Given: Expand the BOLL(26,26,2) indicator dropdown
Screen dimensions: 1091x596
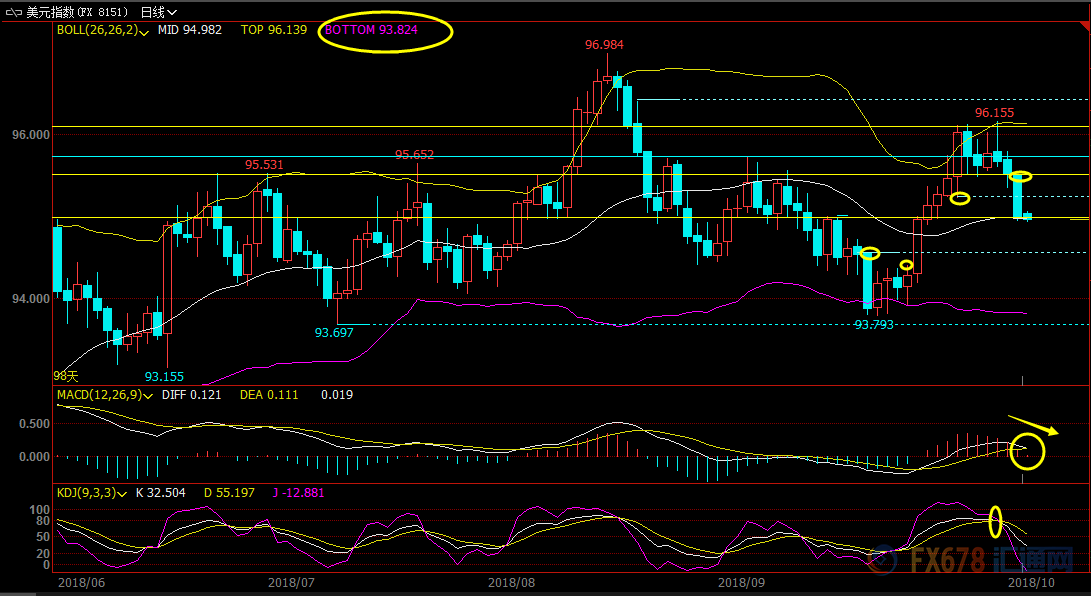Looking at the screenshot, I should pyautogui.click(x=147, y=32).
